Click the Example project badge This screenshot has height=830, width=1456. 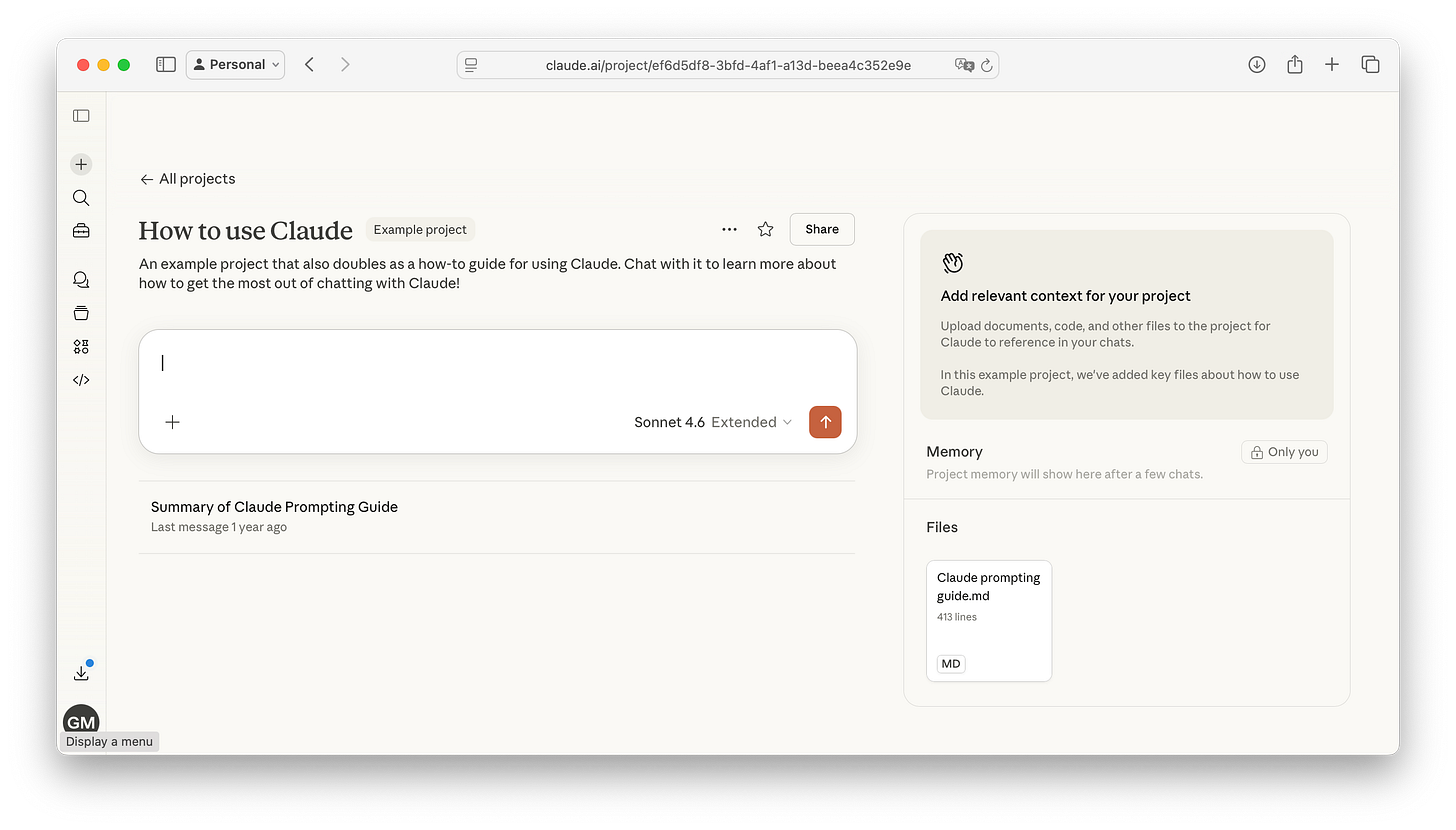pos(420,229)
